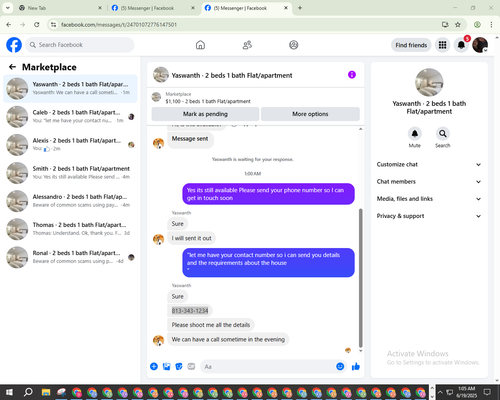Open the Menu grid icon

click(442, 45)
